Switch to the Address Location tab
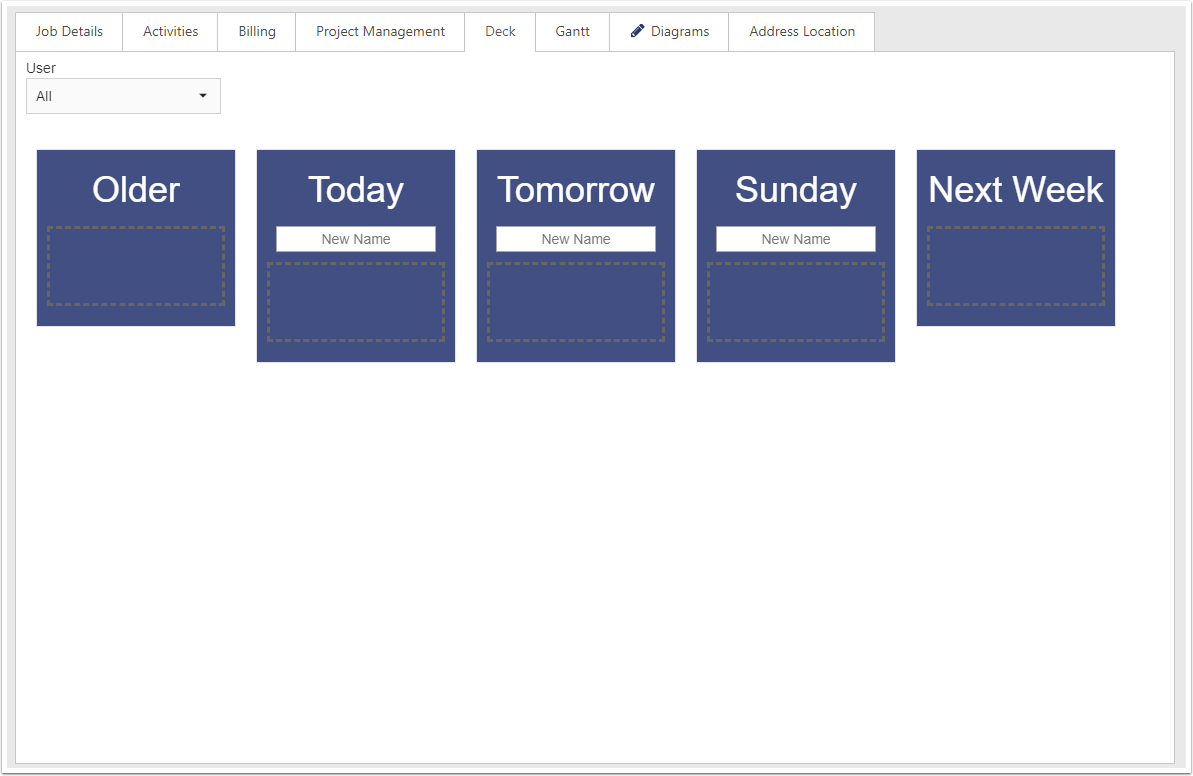The width and height of the screenshot is (1193, 776). point(802,32)
